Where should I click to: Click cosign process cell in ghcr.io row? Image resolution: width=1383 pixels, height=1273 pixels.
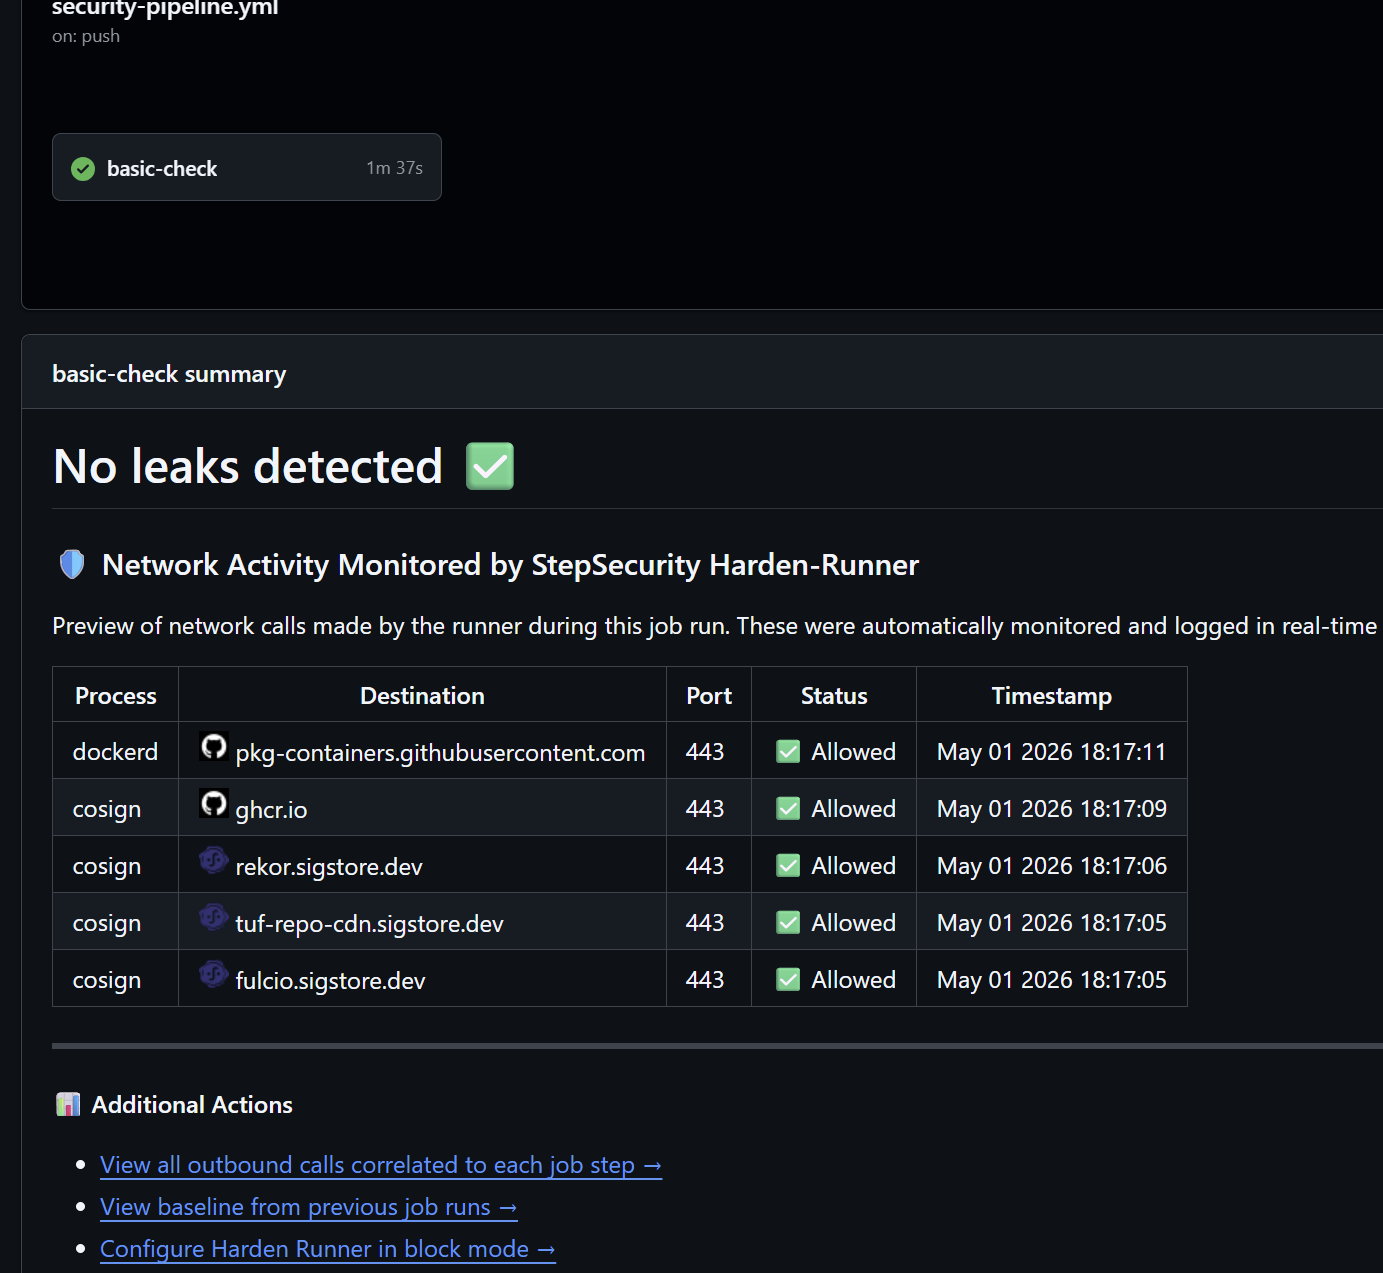pyautogui.click(x=116, y=808)
